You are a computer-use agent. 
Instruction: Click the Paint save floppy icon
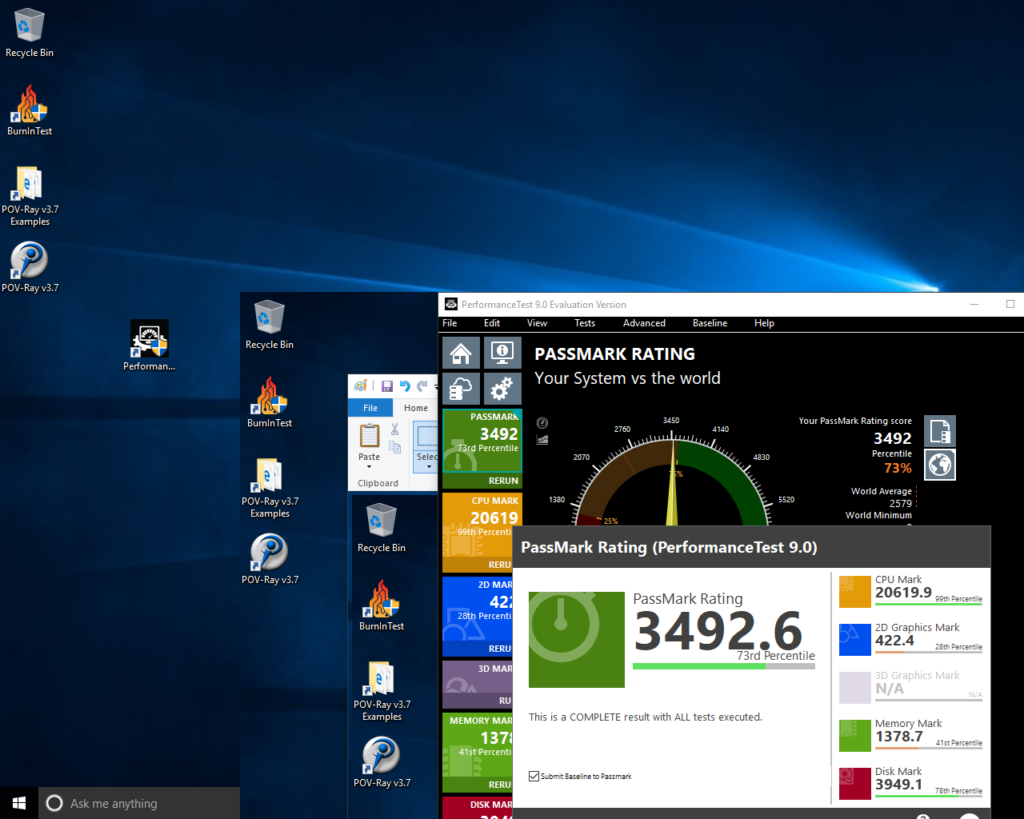coord(387,386)
